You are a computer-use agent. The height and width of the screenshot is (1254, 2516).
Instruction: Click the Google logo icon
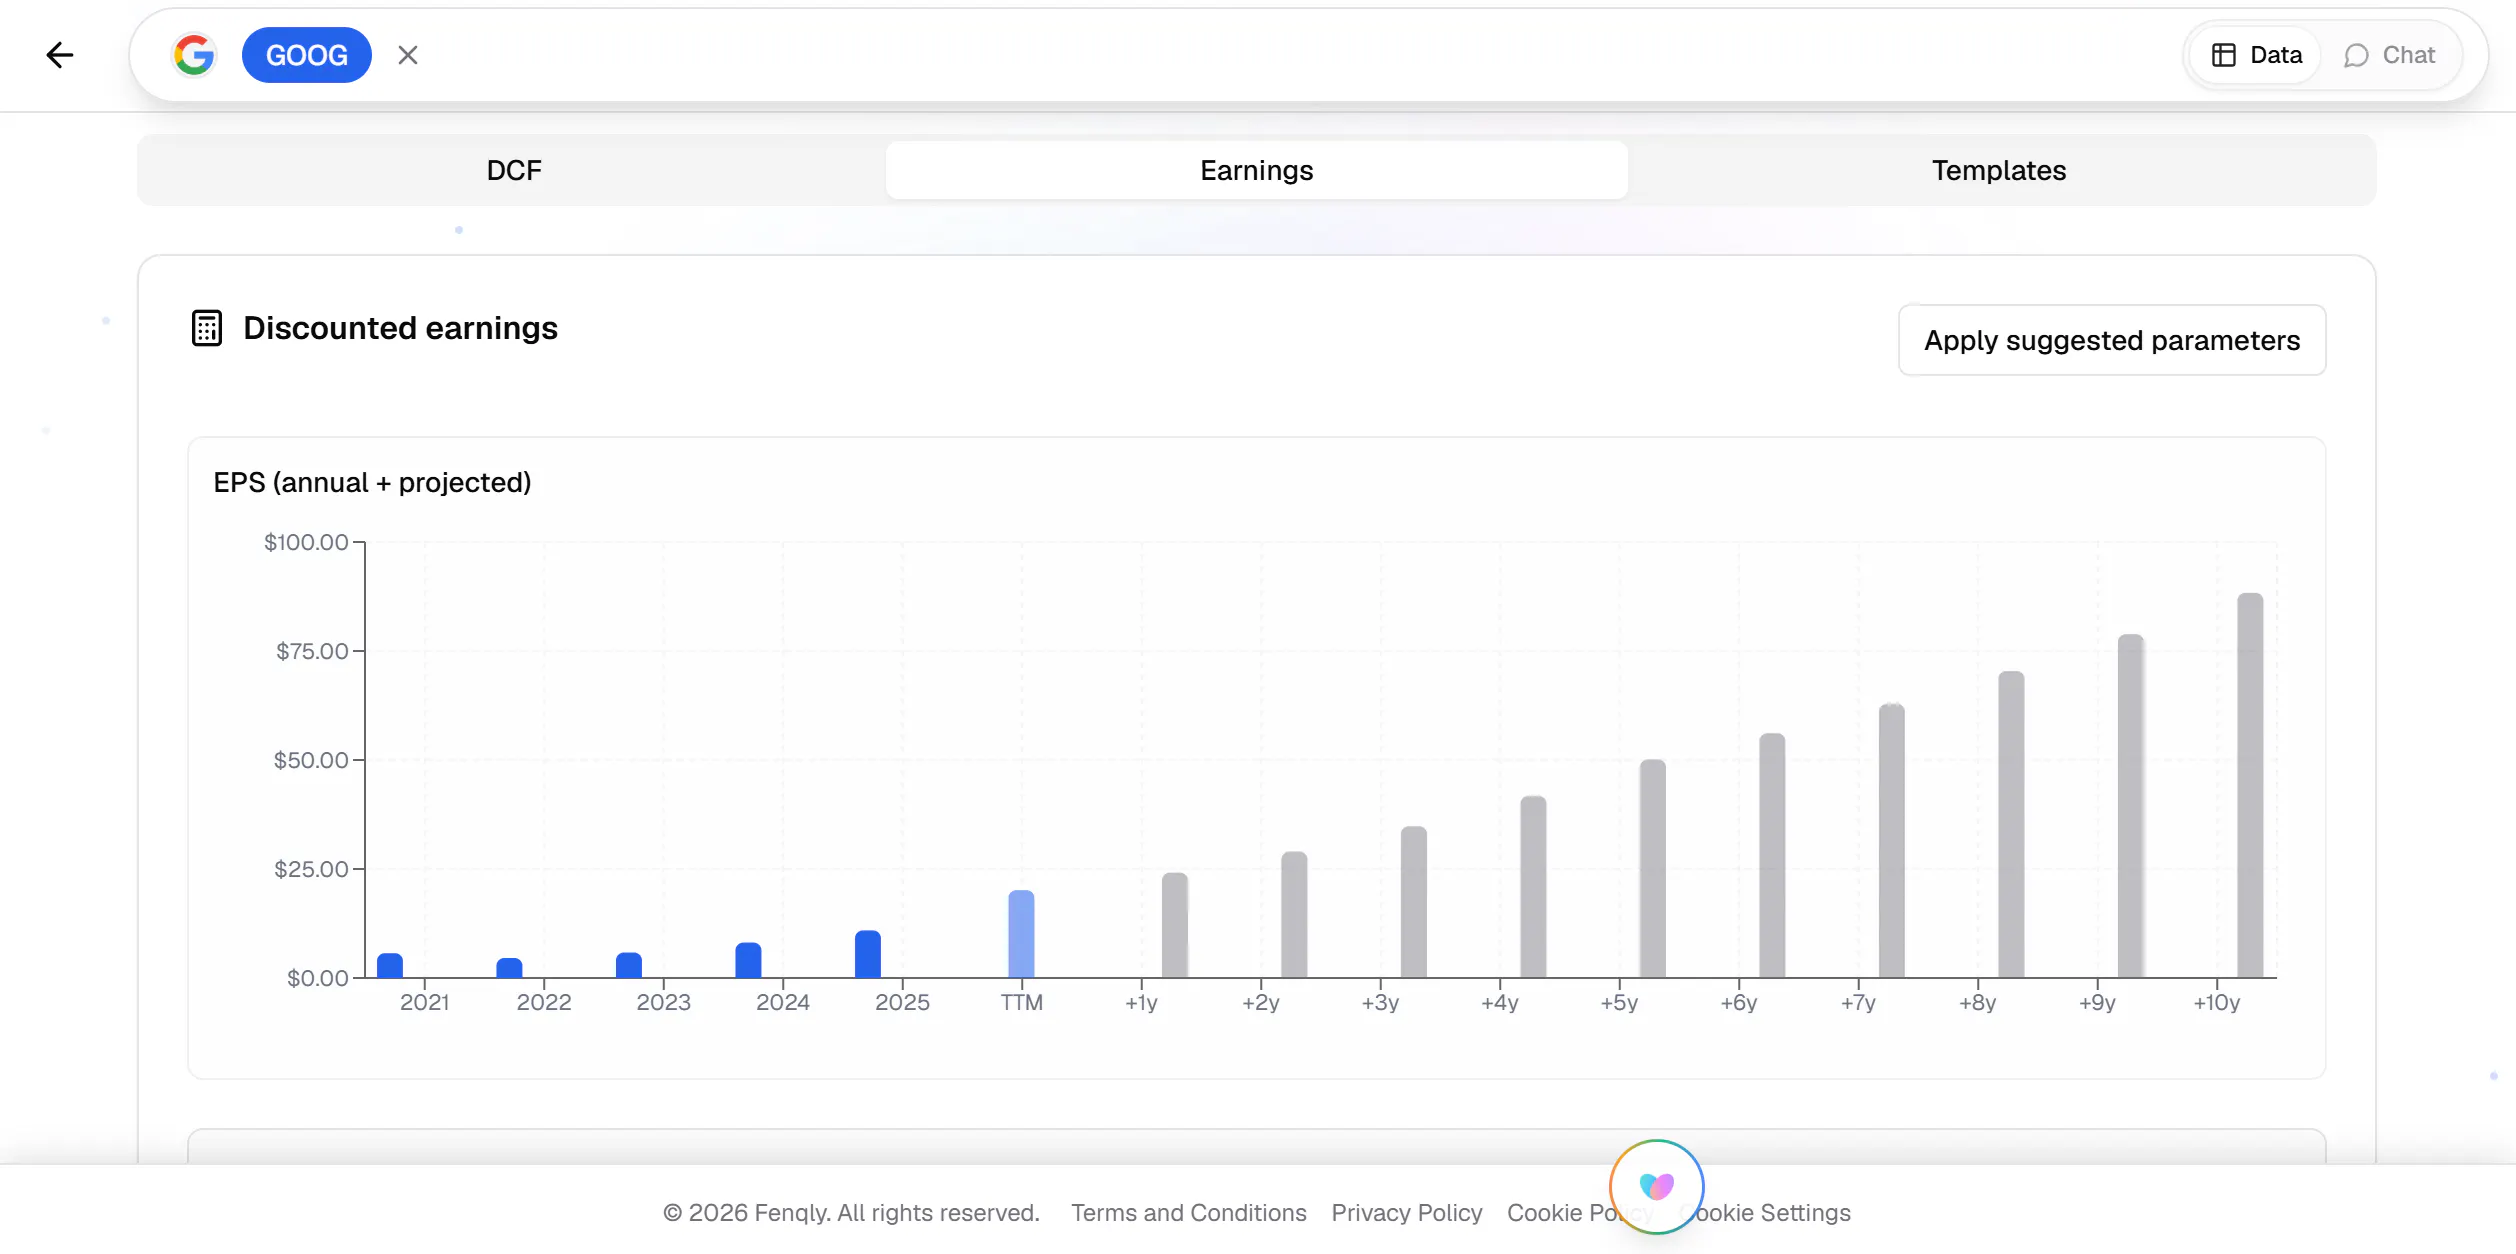pyautogui.click(x=194, y=55)
